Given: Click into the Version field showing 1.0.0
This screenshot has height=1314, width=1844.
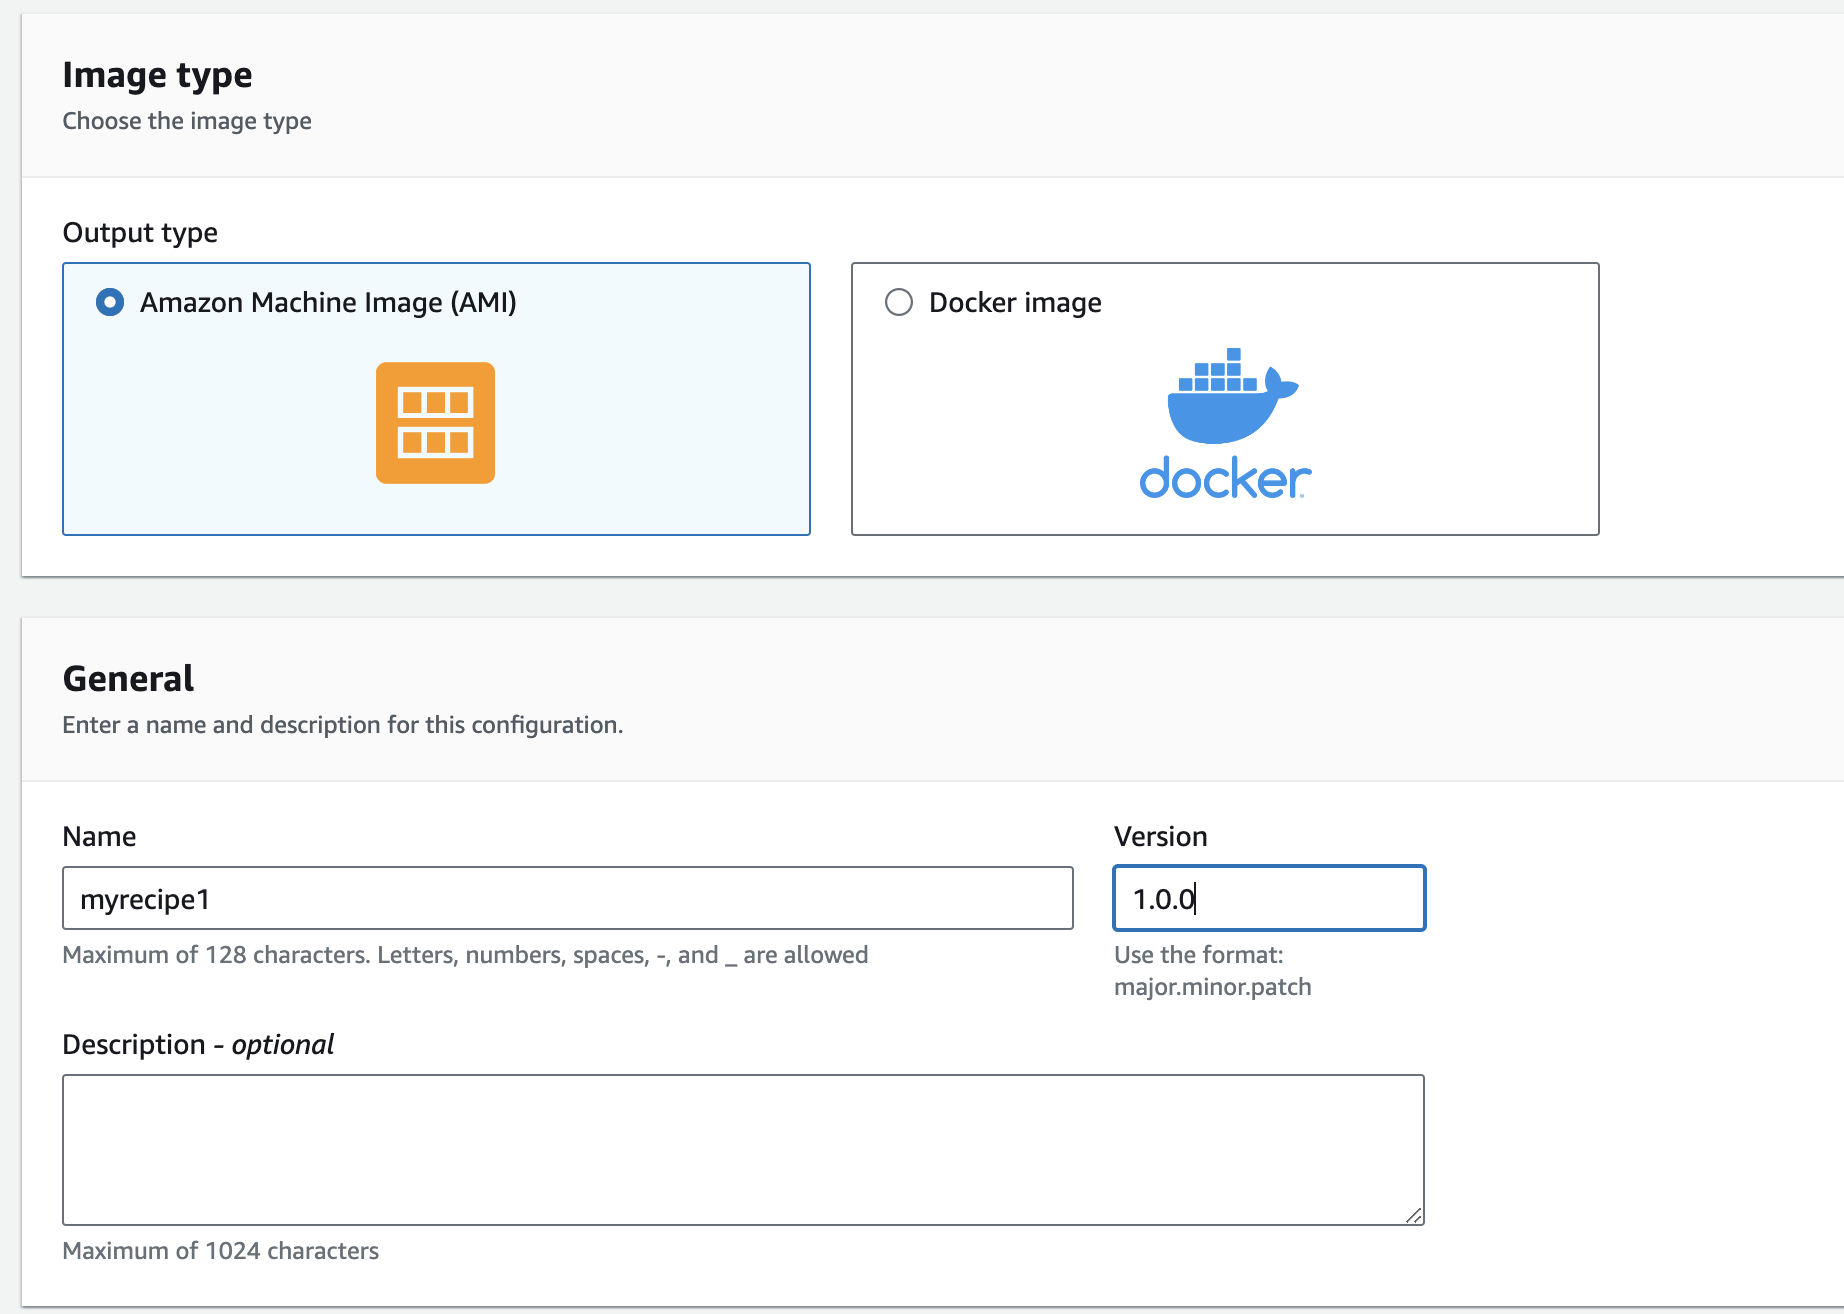Looking at the screenshot, I should click(1268, 899).
